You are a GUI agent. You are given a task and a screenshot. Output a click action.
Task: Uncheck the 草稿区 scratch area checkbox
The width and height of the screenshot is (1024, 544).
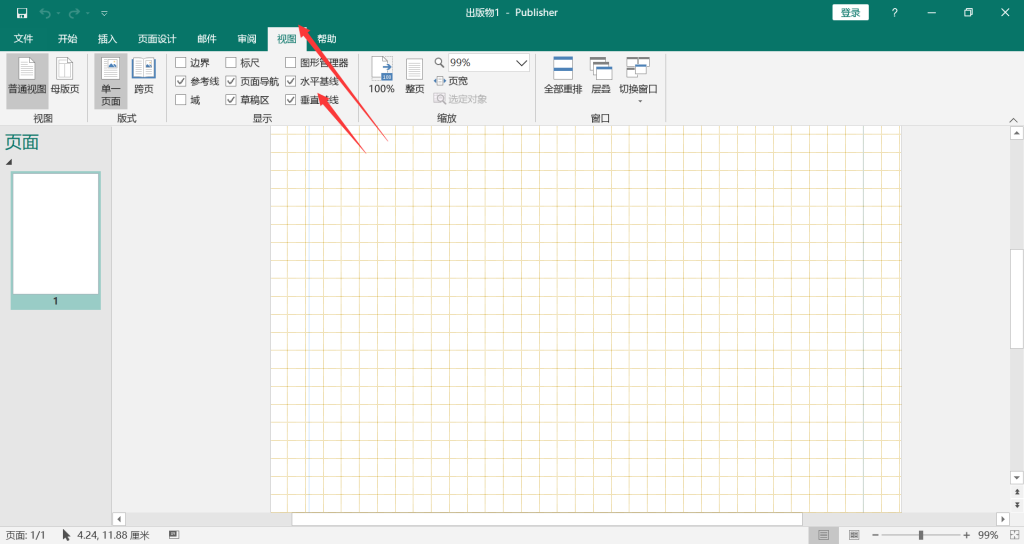pos(231,100)
